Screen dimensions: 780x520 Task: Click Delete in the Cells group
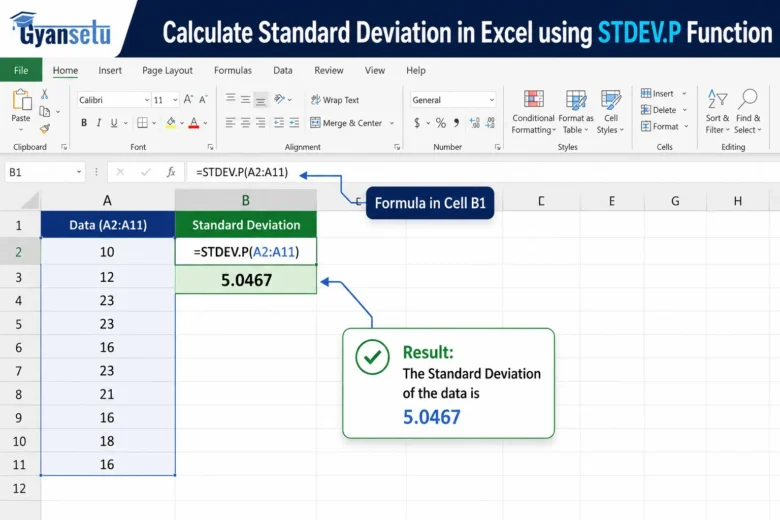click(664, 110)
